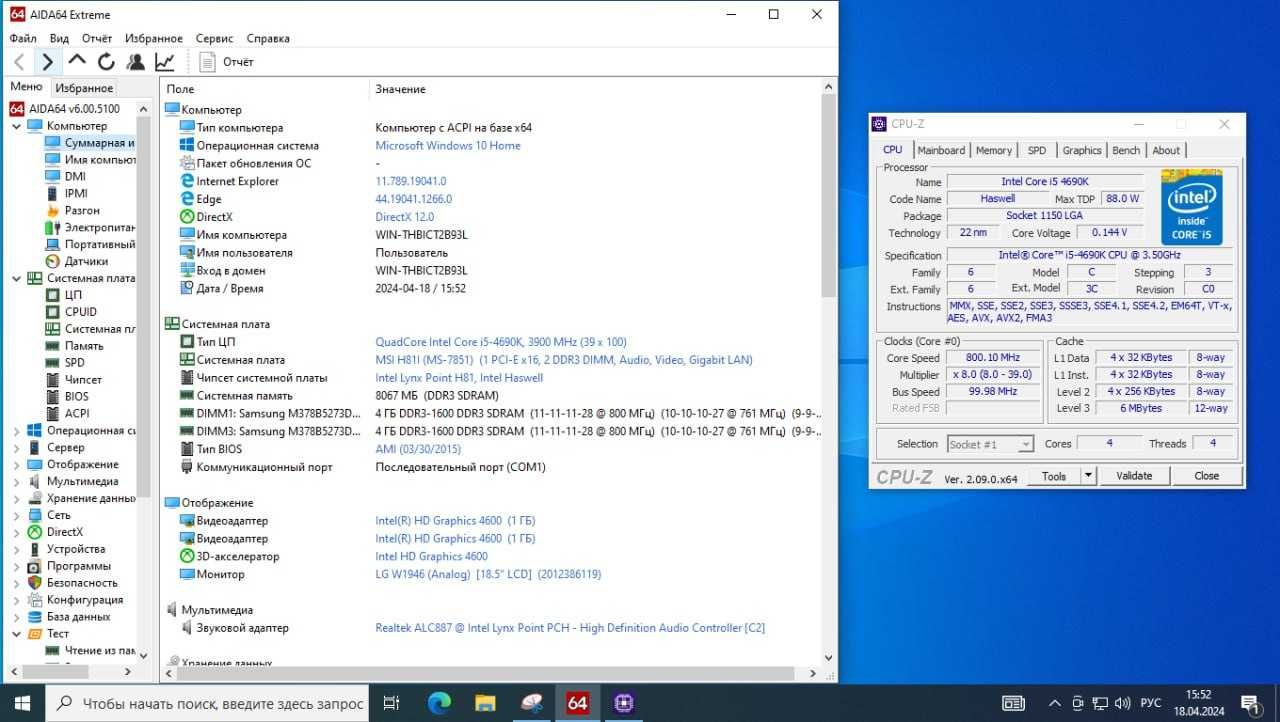This screenshot has height=722, width=1280.
Task: Switch to About tab in CPU-Z
Action: 1166,150
